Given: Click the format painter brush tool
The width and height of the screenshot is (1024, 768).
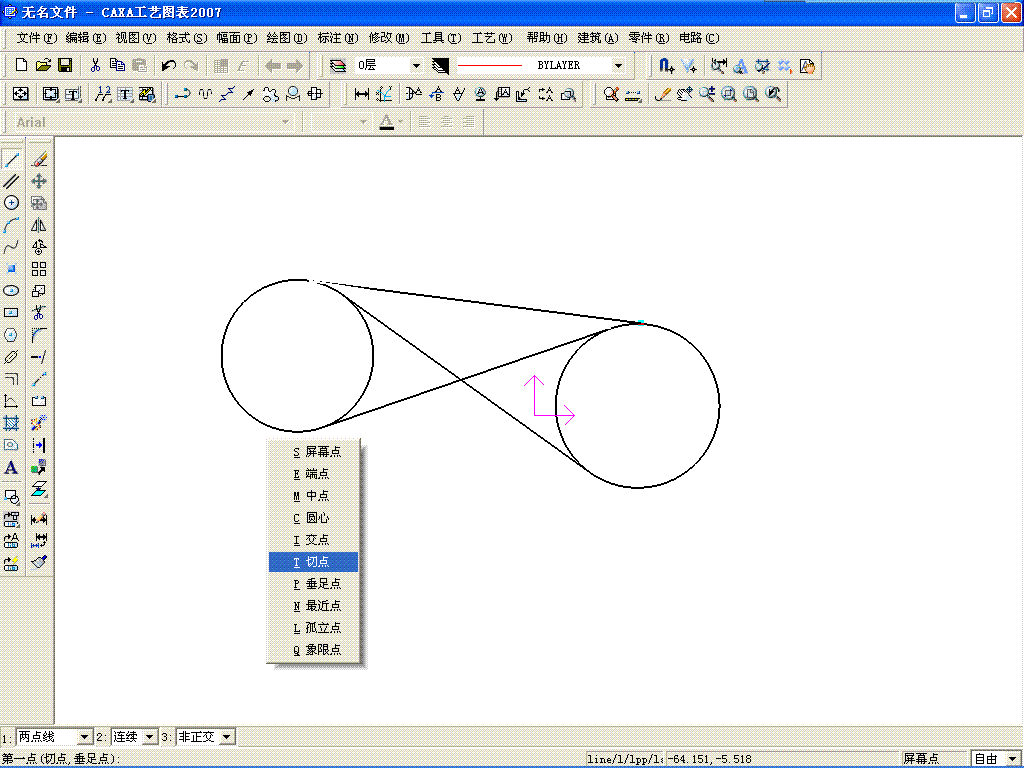Looking at the screenshot, I should click(x=39, y=562).
